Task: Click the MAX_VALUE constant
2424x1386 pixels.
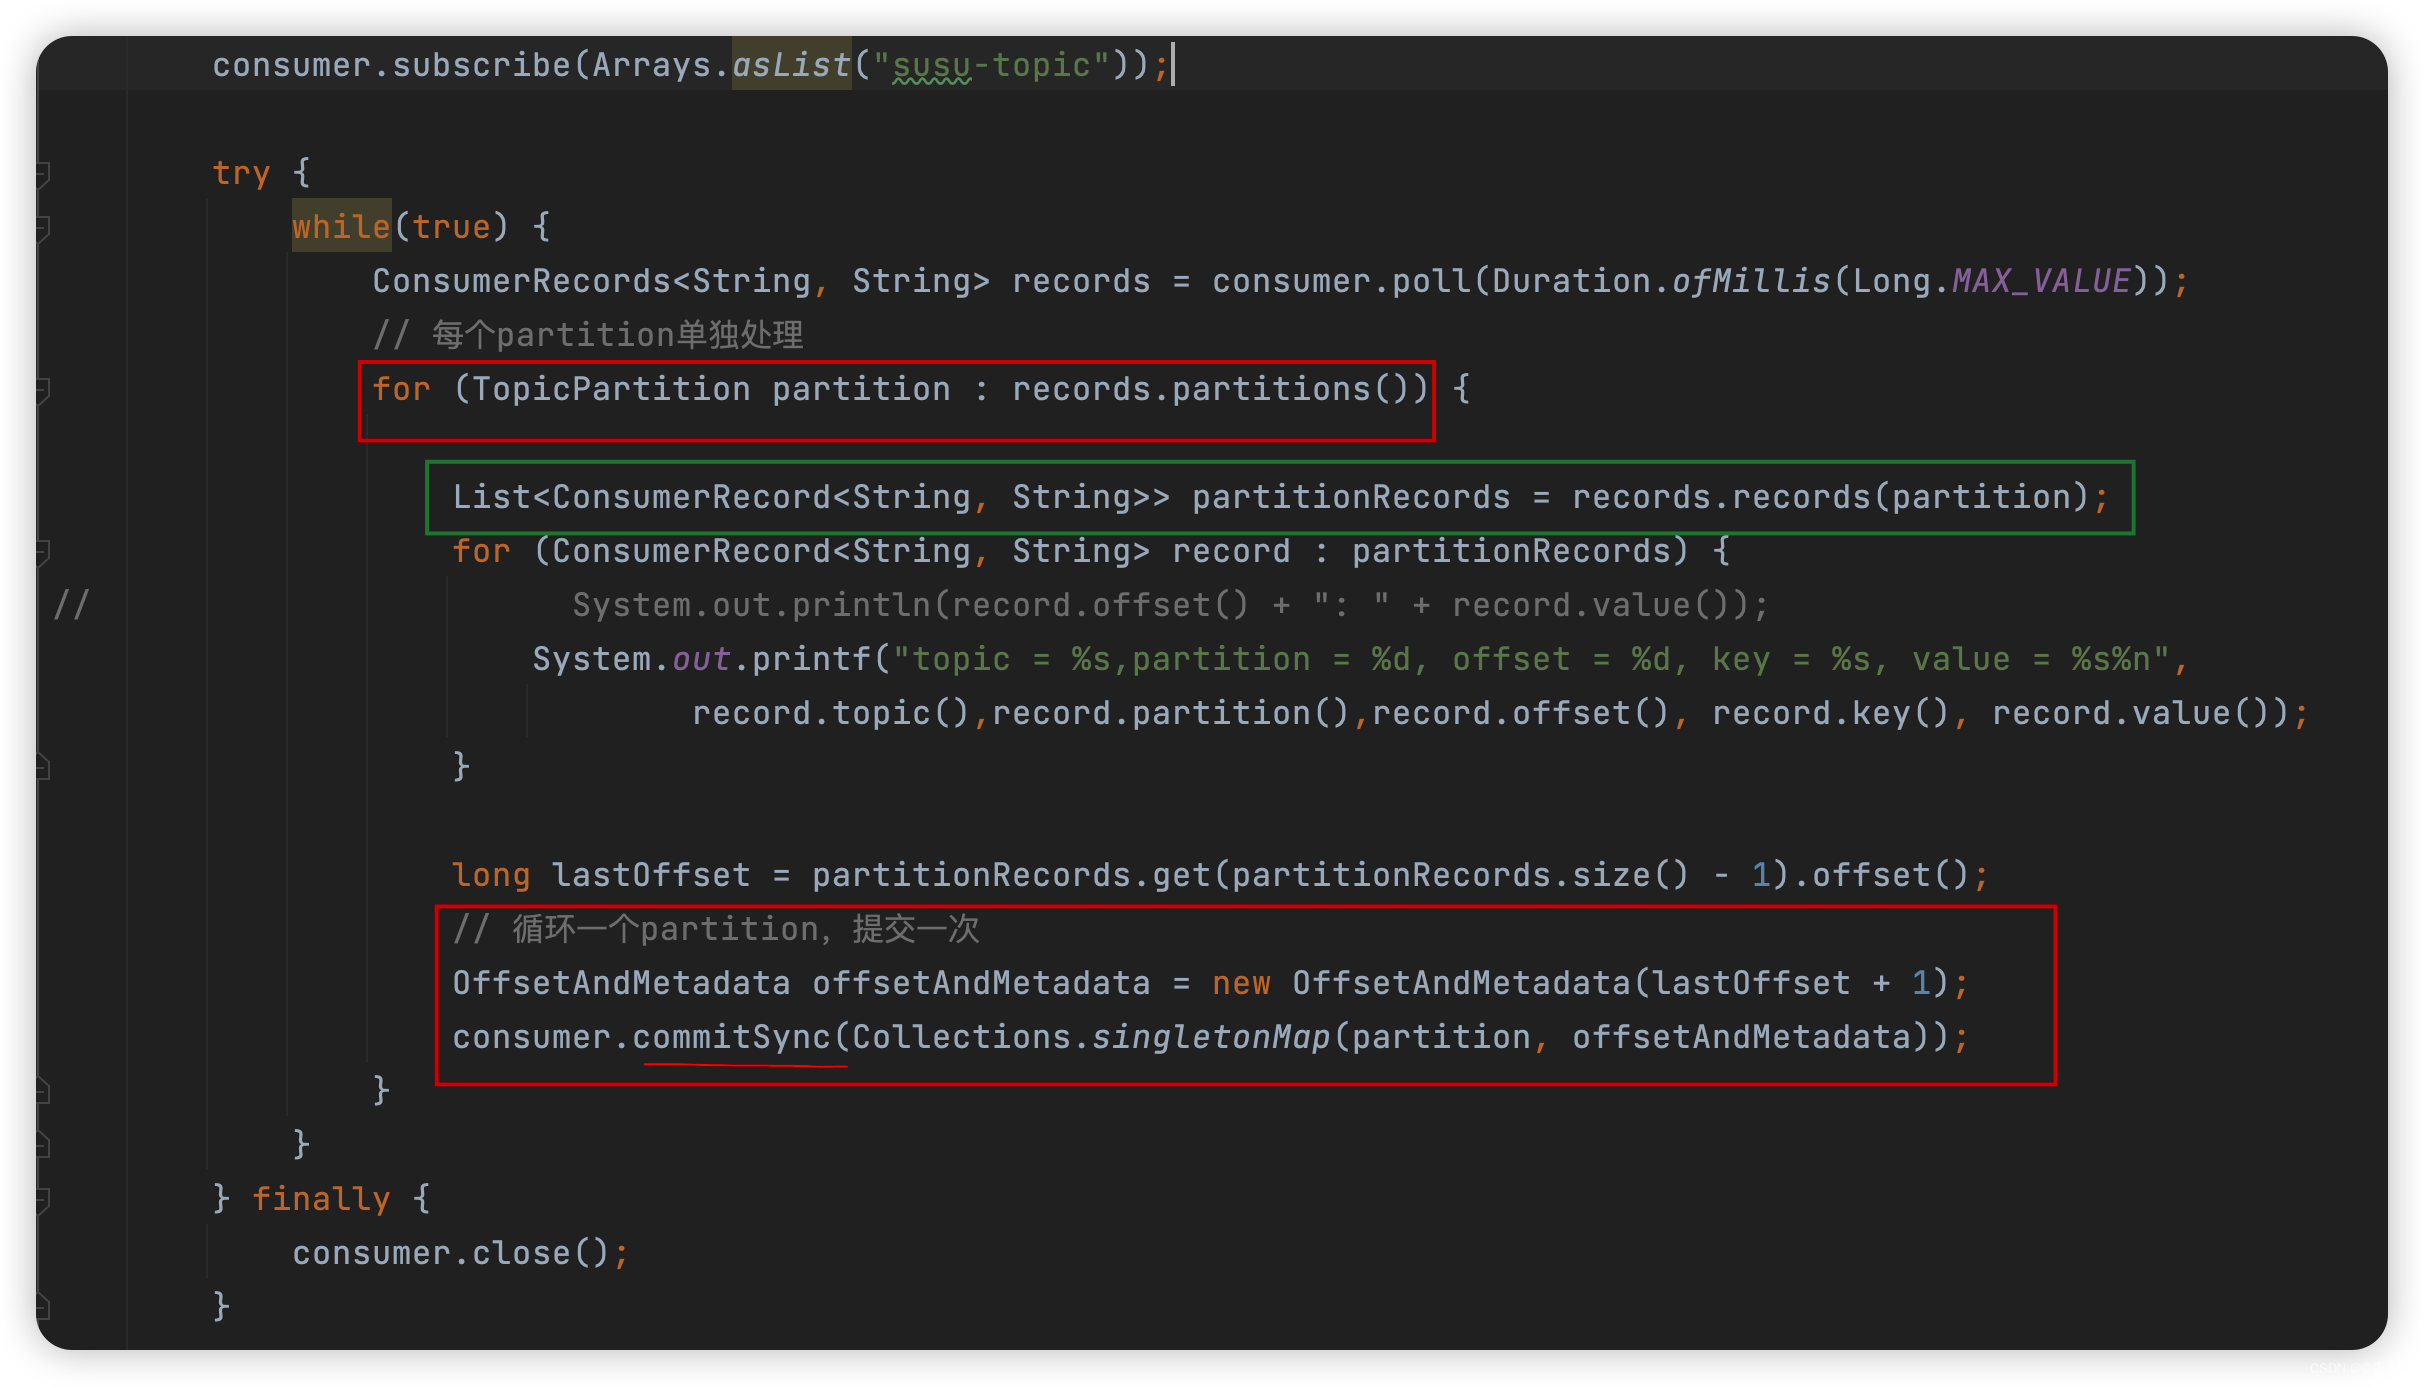Action: (2041, 282)
